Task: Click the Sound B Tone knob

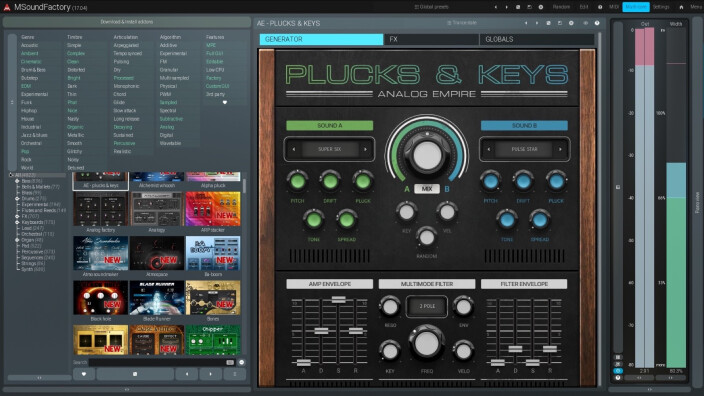Action: point(507,220)
